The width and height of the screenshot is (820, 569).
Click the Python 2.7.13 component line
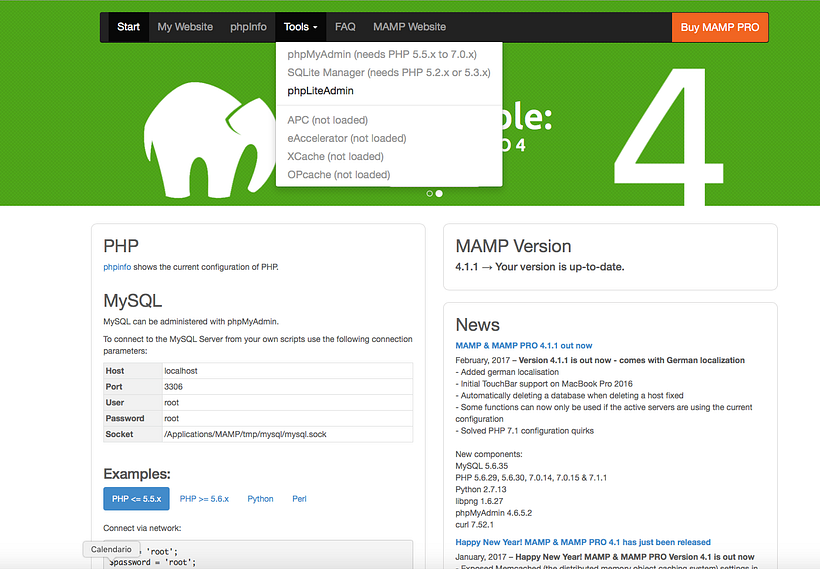click(481, 490)
